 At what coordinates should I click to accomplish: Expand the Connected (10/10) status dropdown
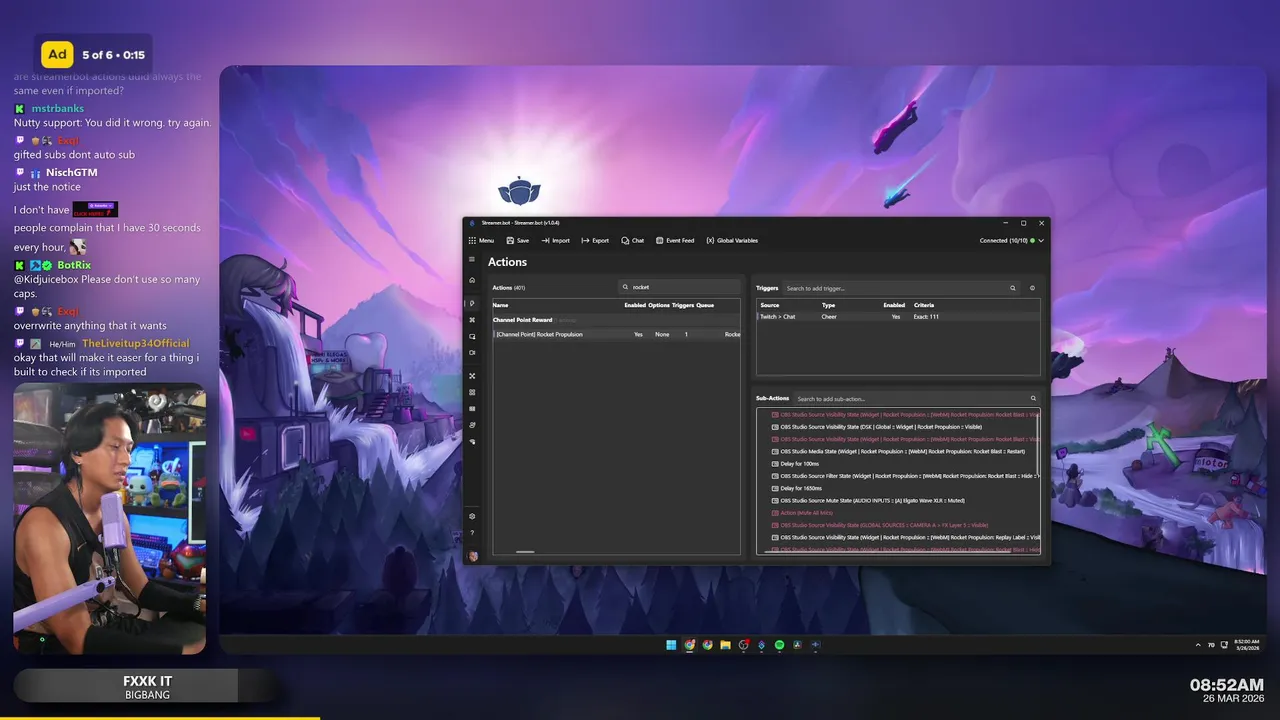click(1012, 240)
